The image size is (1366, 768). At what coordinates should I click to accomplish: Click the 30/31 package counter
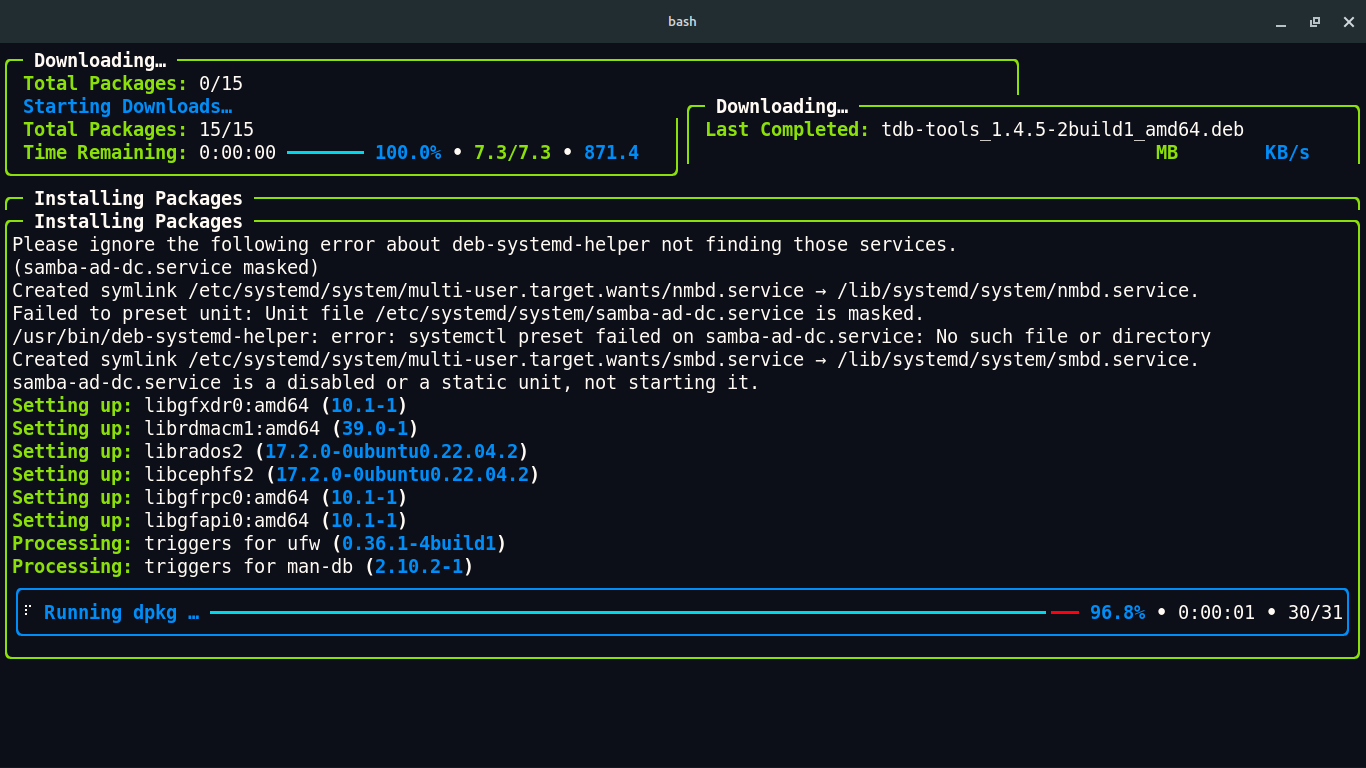pyautogui.click(x=1315, y=612)
